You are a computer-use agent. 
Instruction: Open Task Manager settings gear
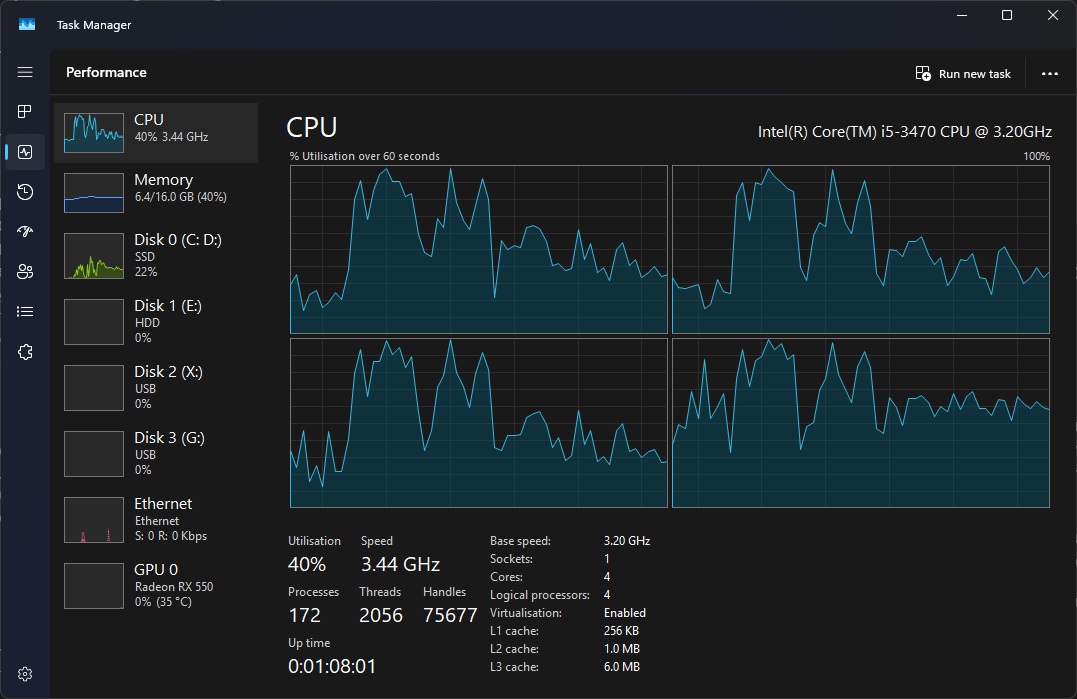click(25, 673)
